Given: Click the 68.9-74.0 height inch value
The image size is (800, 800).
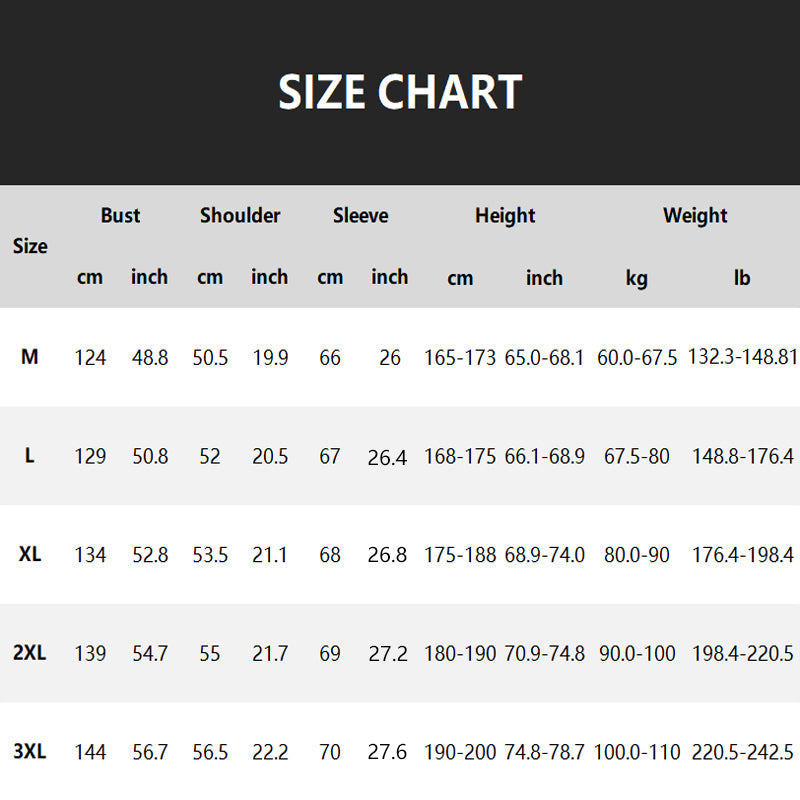Looking at the screenshot, I should (x=544, y=554).
